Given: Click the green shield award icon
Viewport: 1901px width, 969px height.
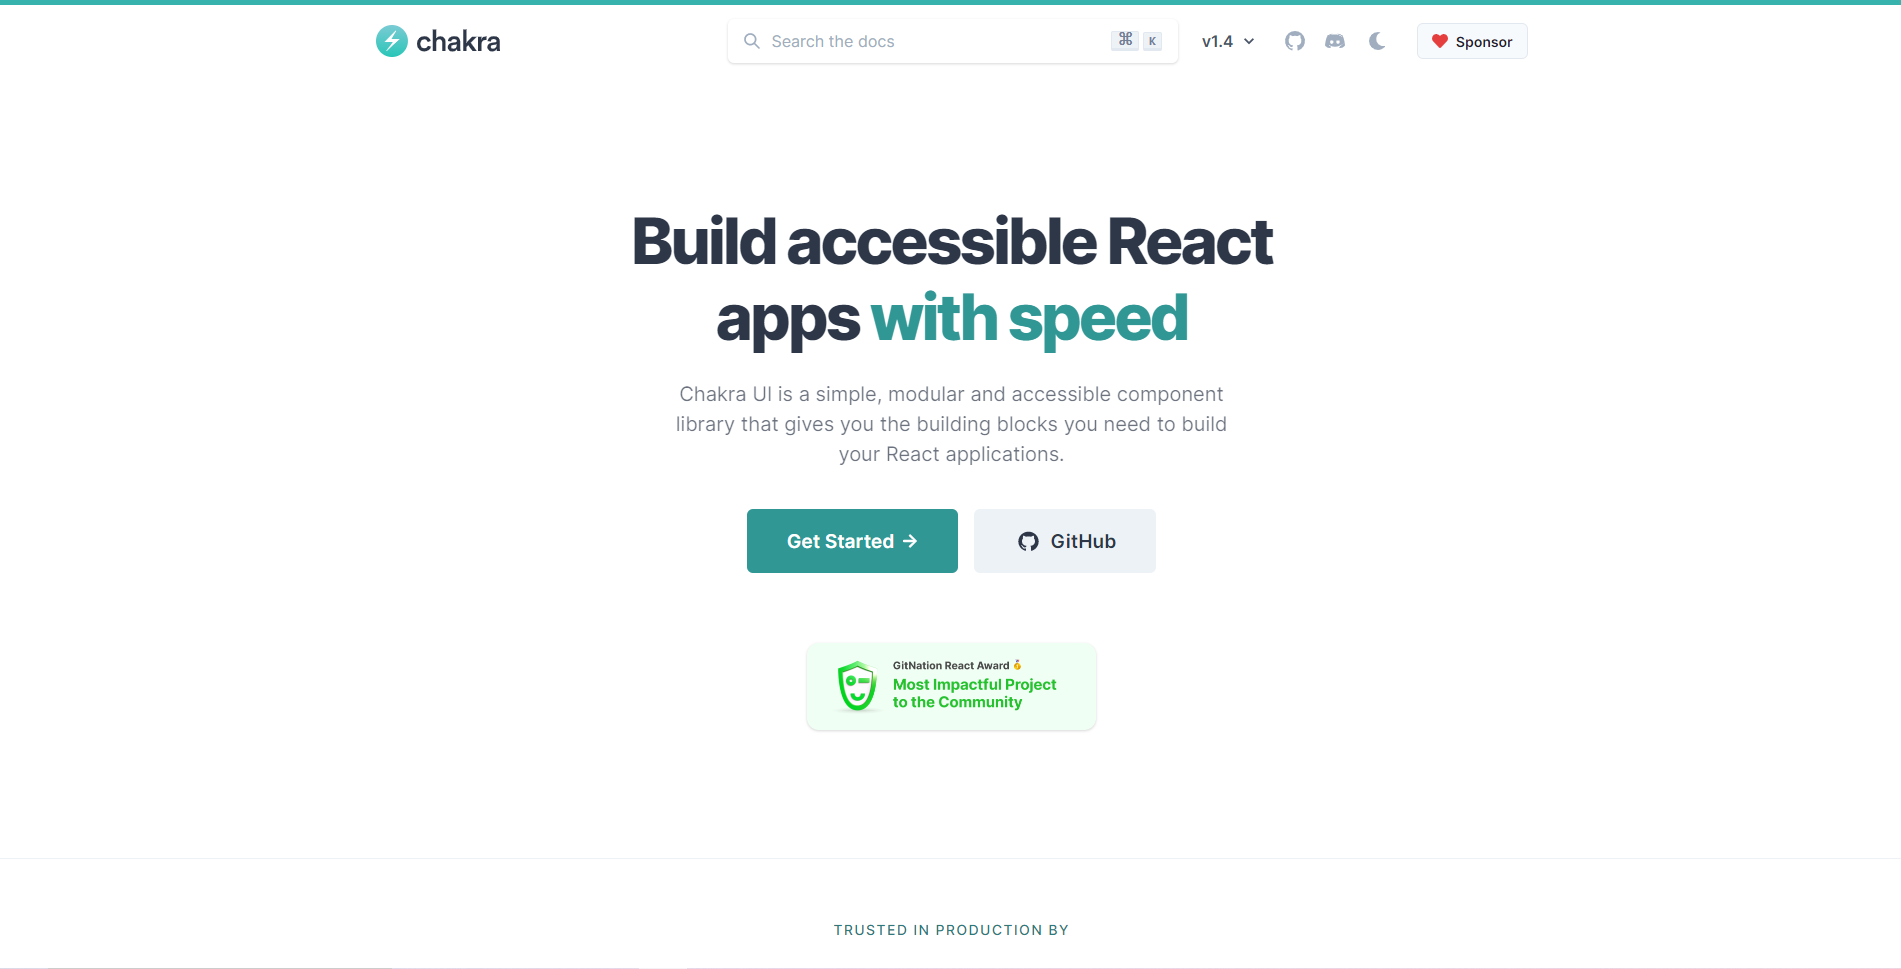Looking at the screenshot, I should 857,686.
